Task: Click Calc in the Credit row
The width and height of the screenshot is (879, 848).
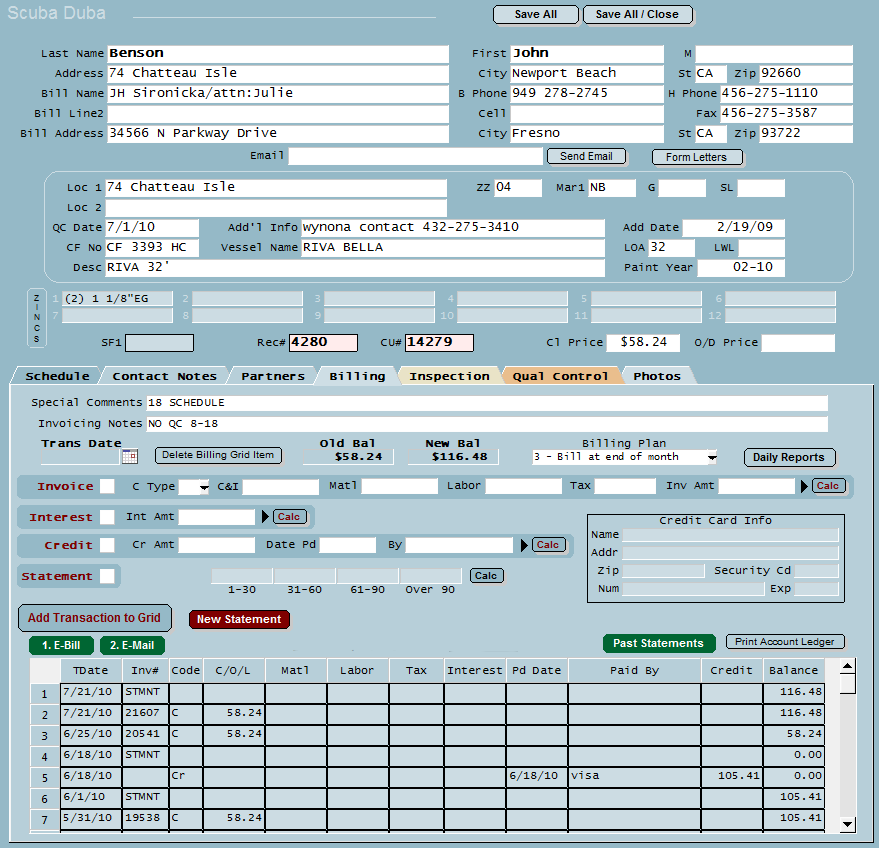Action: (548, 545)
